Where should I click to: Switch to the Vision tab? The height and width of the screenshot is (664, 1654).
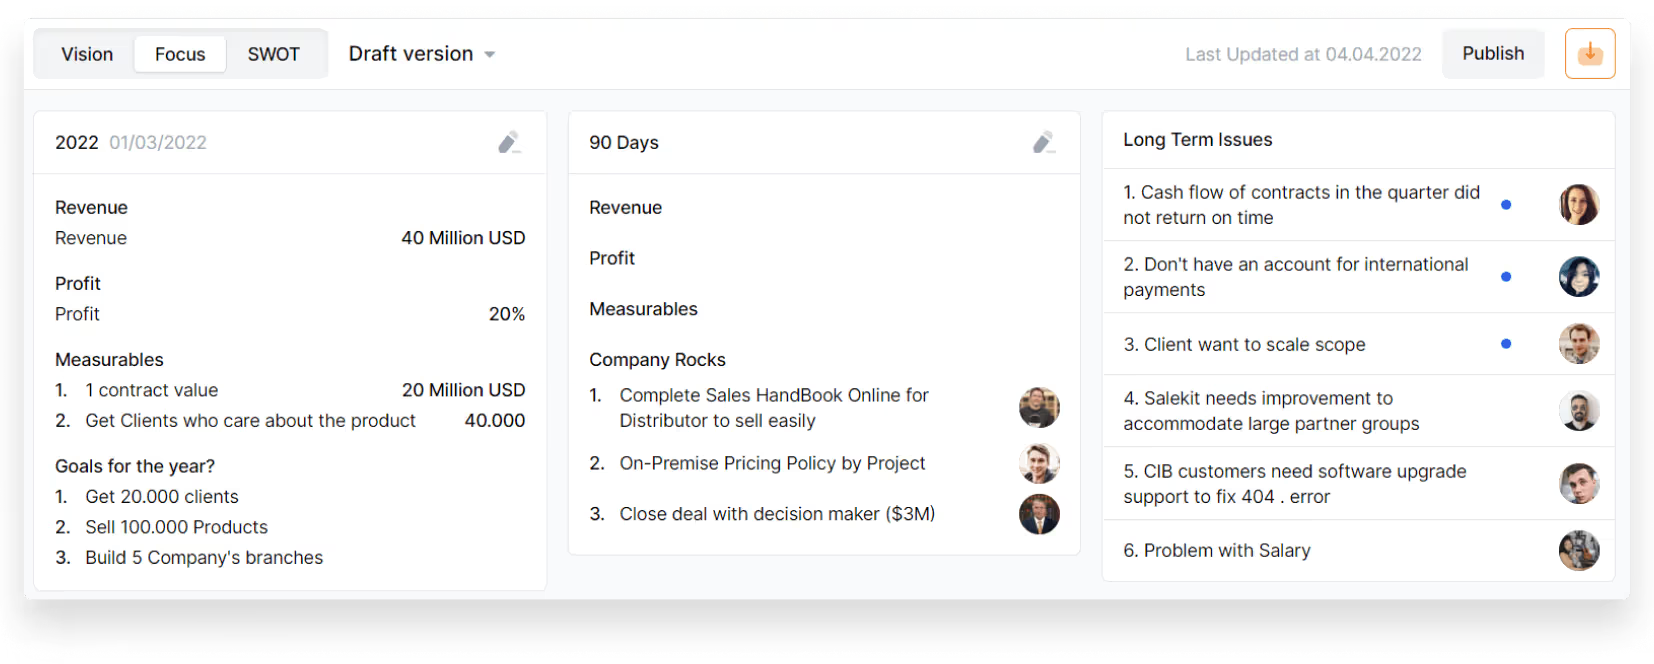[x=87, y=54]
